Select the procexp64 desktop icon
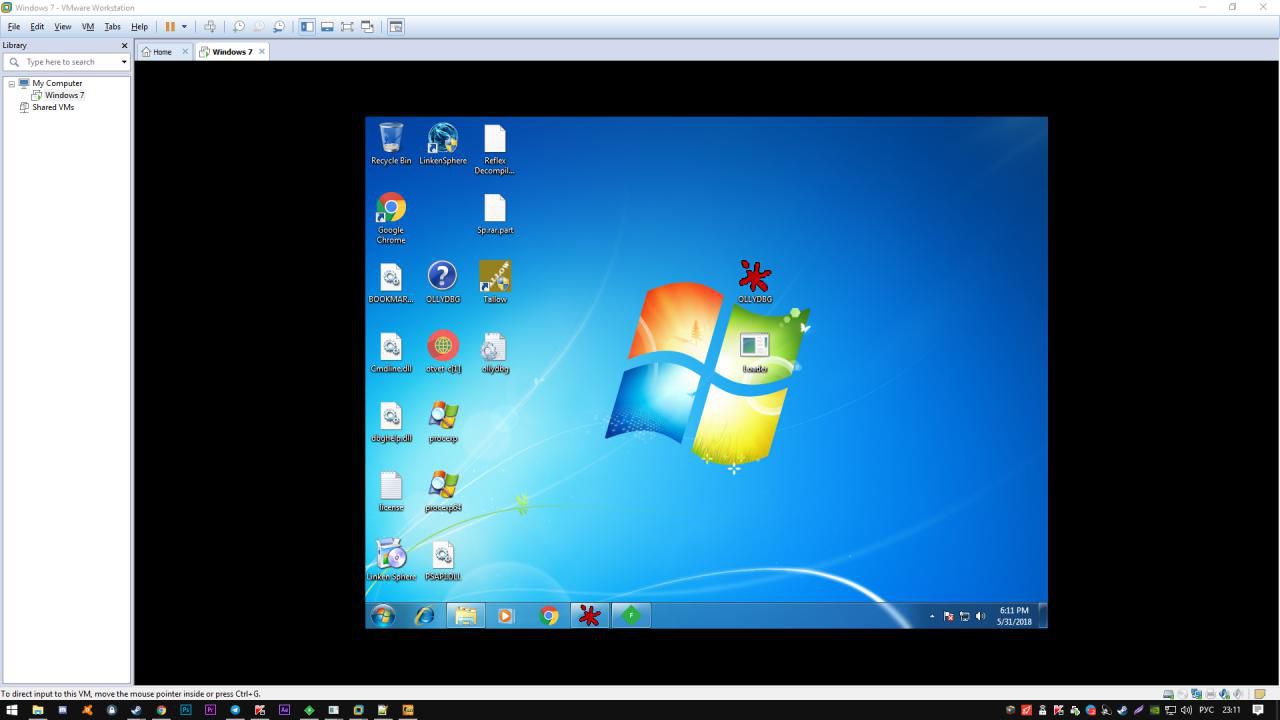This screenshot has width=1280, height=720. pyautogui.click(x=443, y=491)
